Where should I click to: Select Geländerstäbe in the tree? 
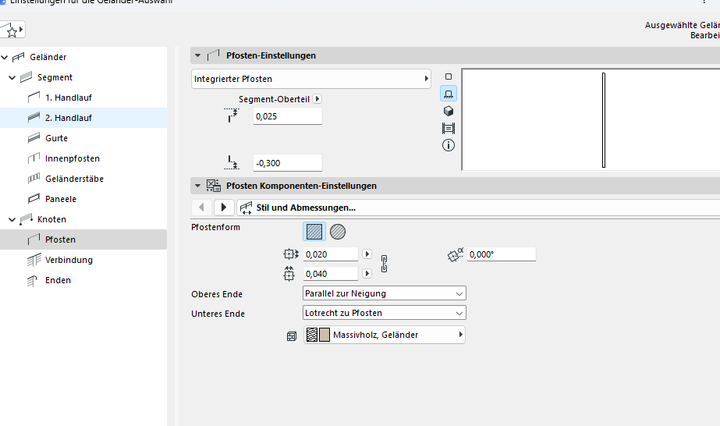74,179
